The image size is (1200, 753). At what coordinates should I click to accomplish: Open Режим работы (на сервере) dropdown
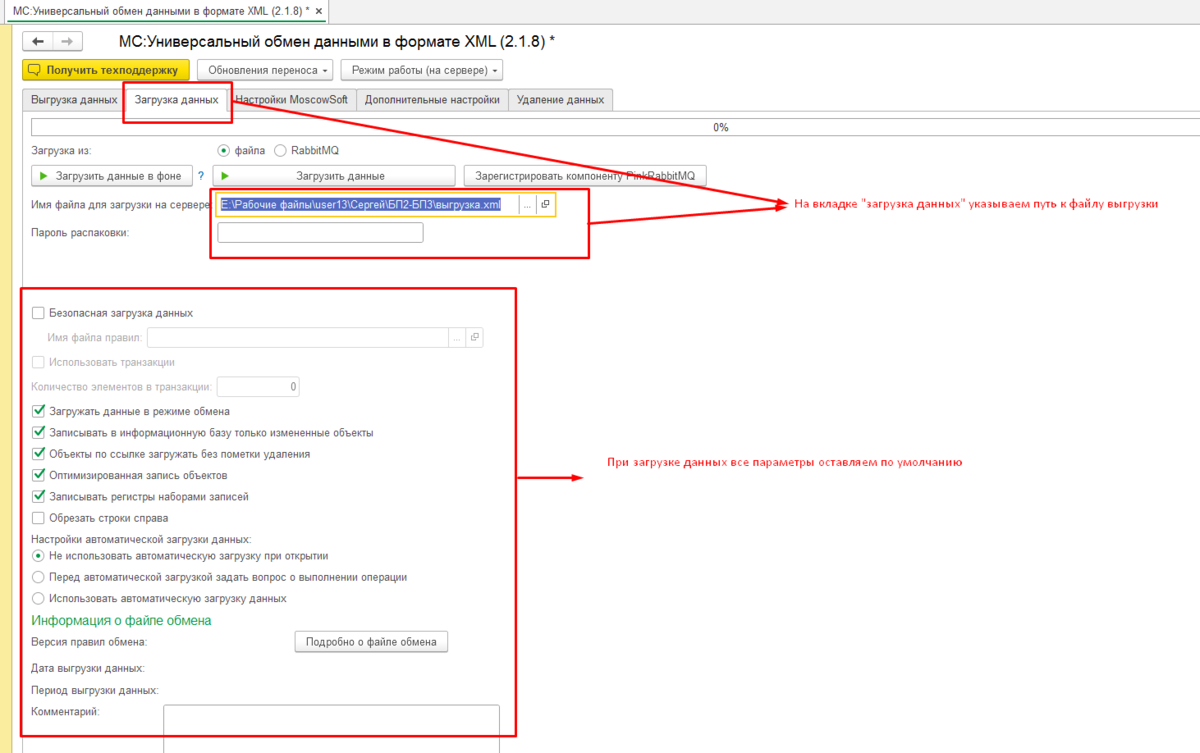pyautogui.click(x=421, y=70)
